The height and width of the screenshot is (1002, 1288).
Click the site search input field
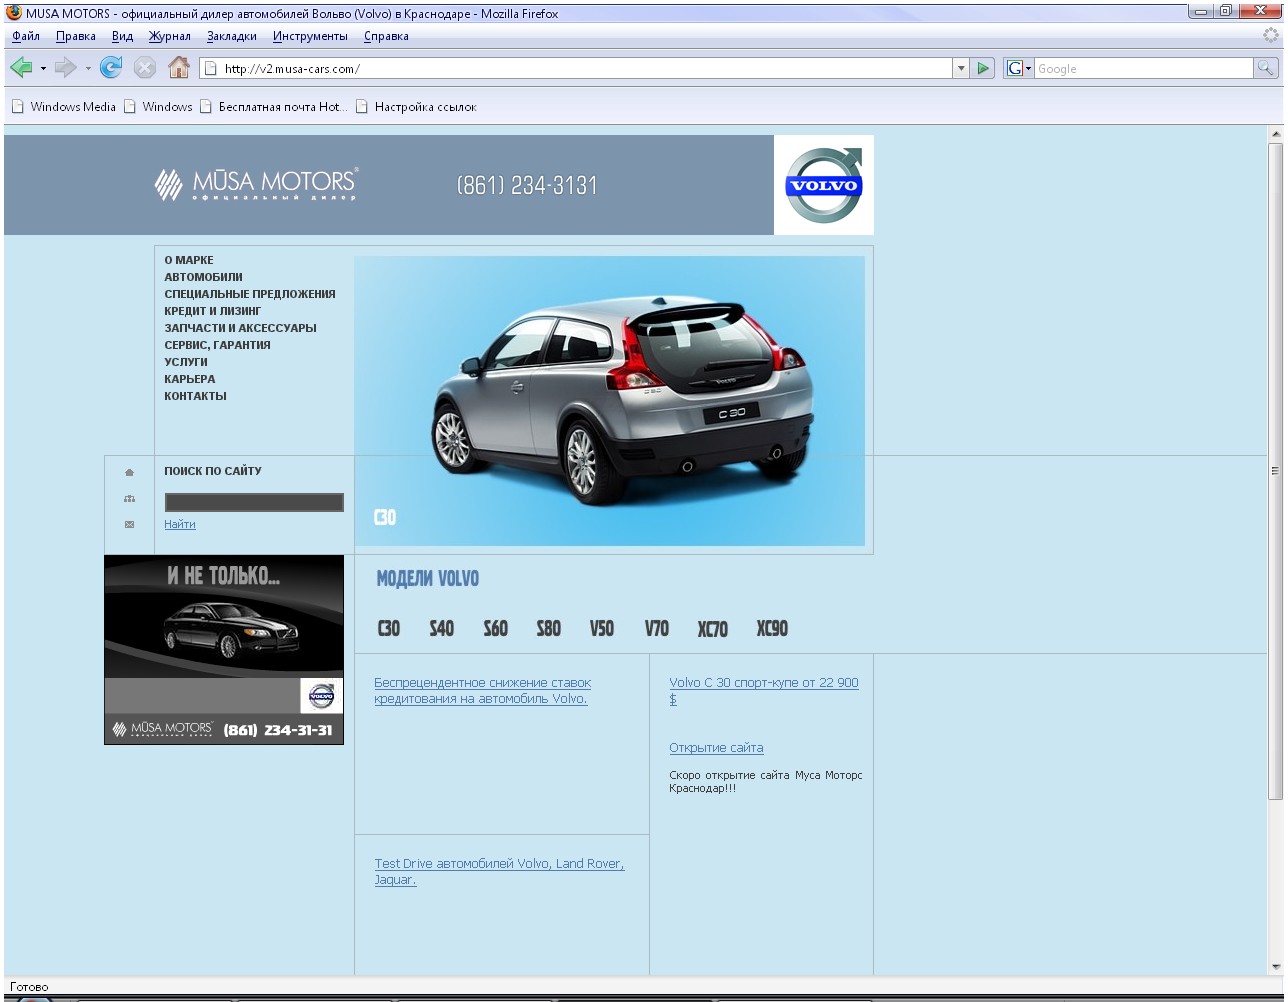click(x=254, y=502)
